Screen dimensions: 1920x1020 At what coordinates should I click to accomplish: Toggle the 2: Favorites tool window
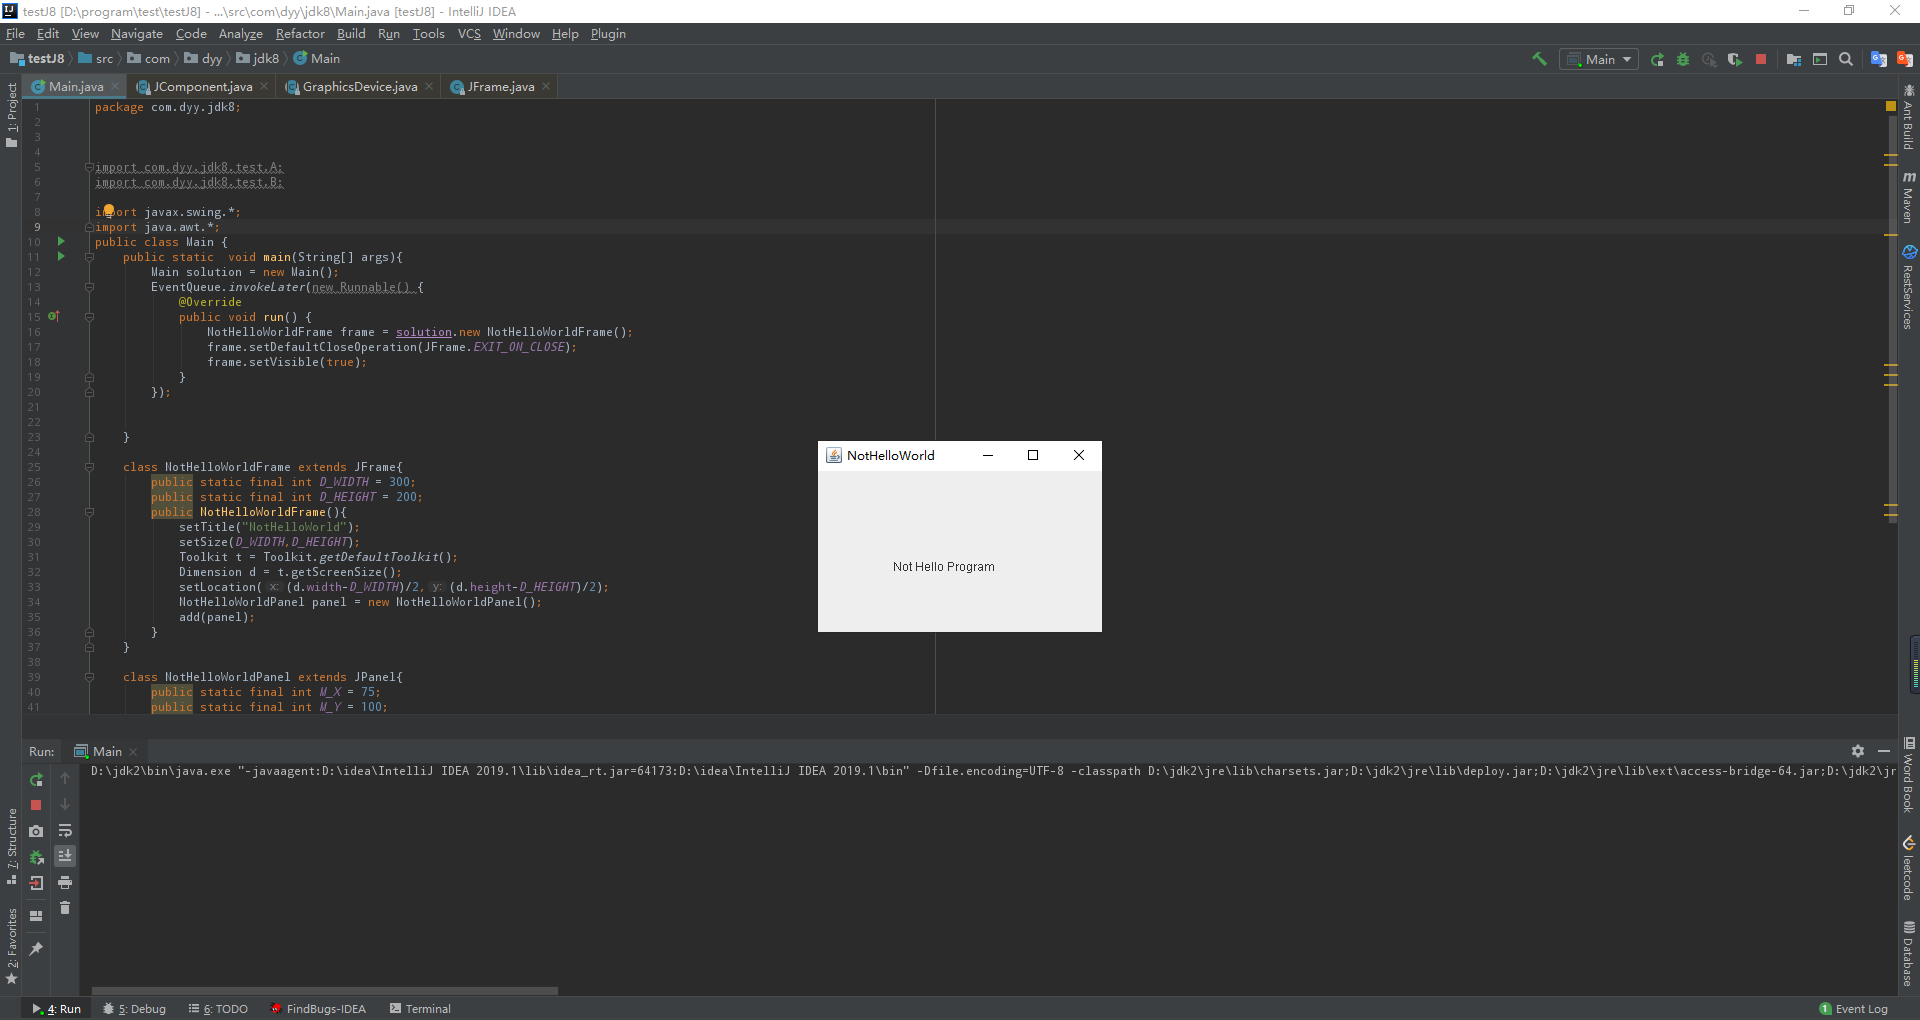tap(11, 945)
